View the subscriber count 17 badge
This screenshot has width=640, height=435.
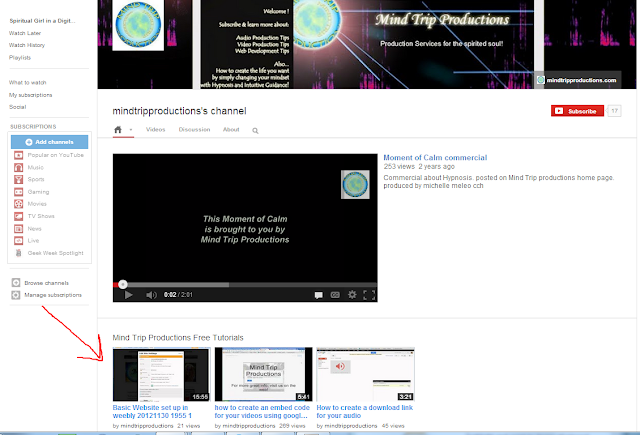click(614, 111)
